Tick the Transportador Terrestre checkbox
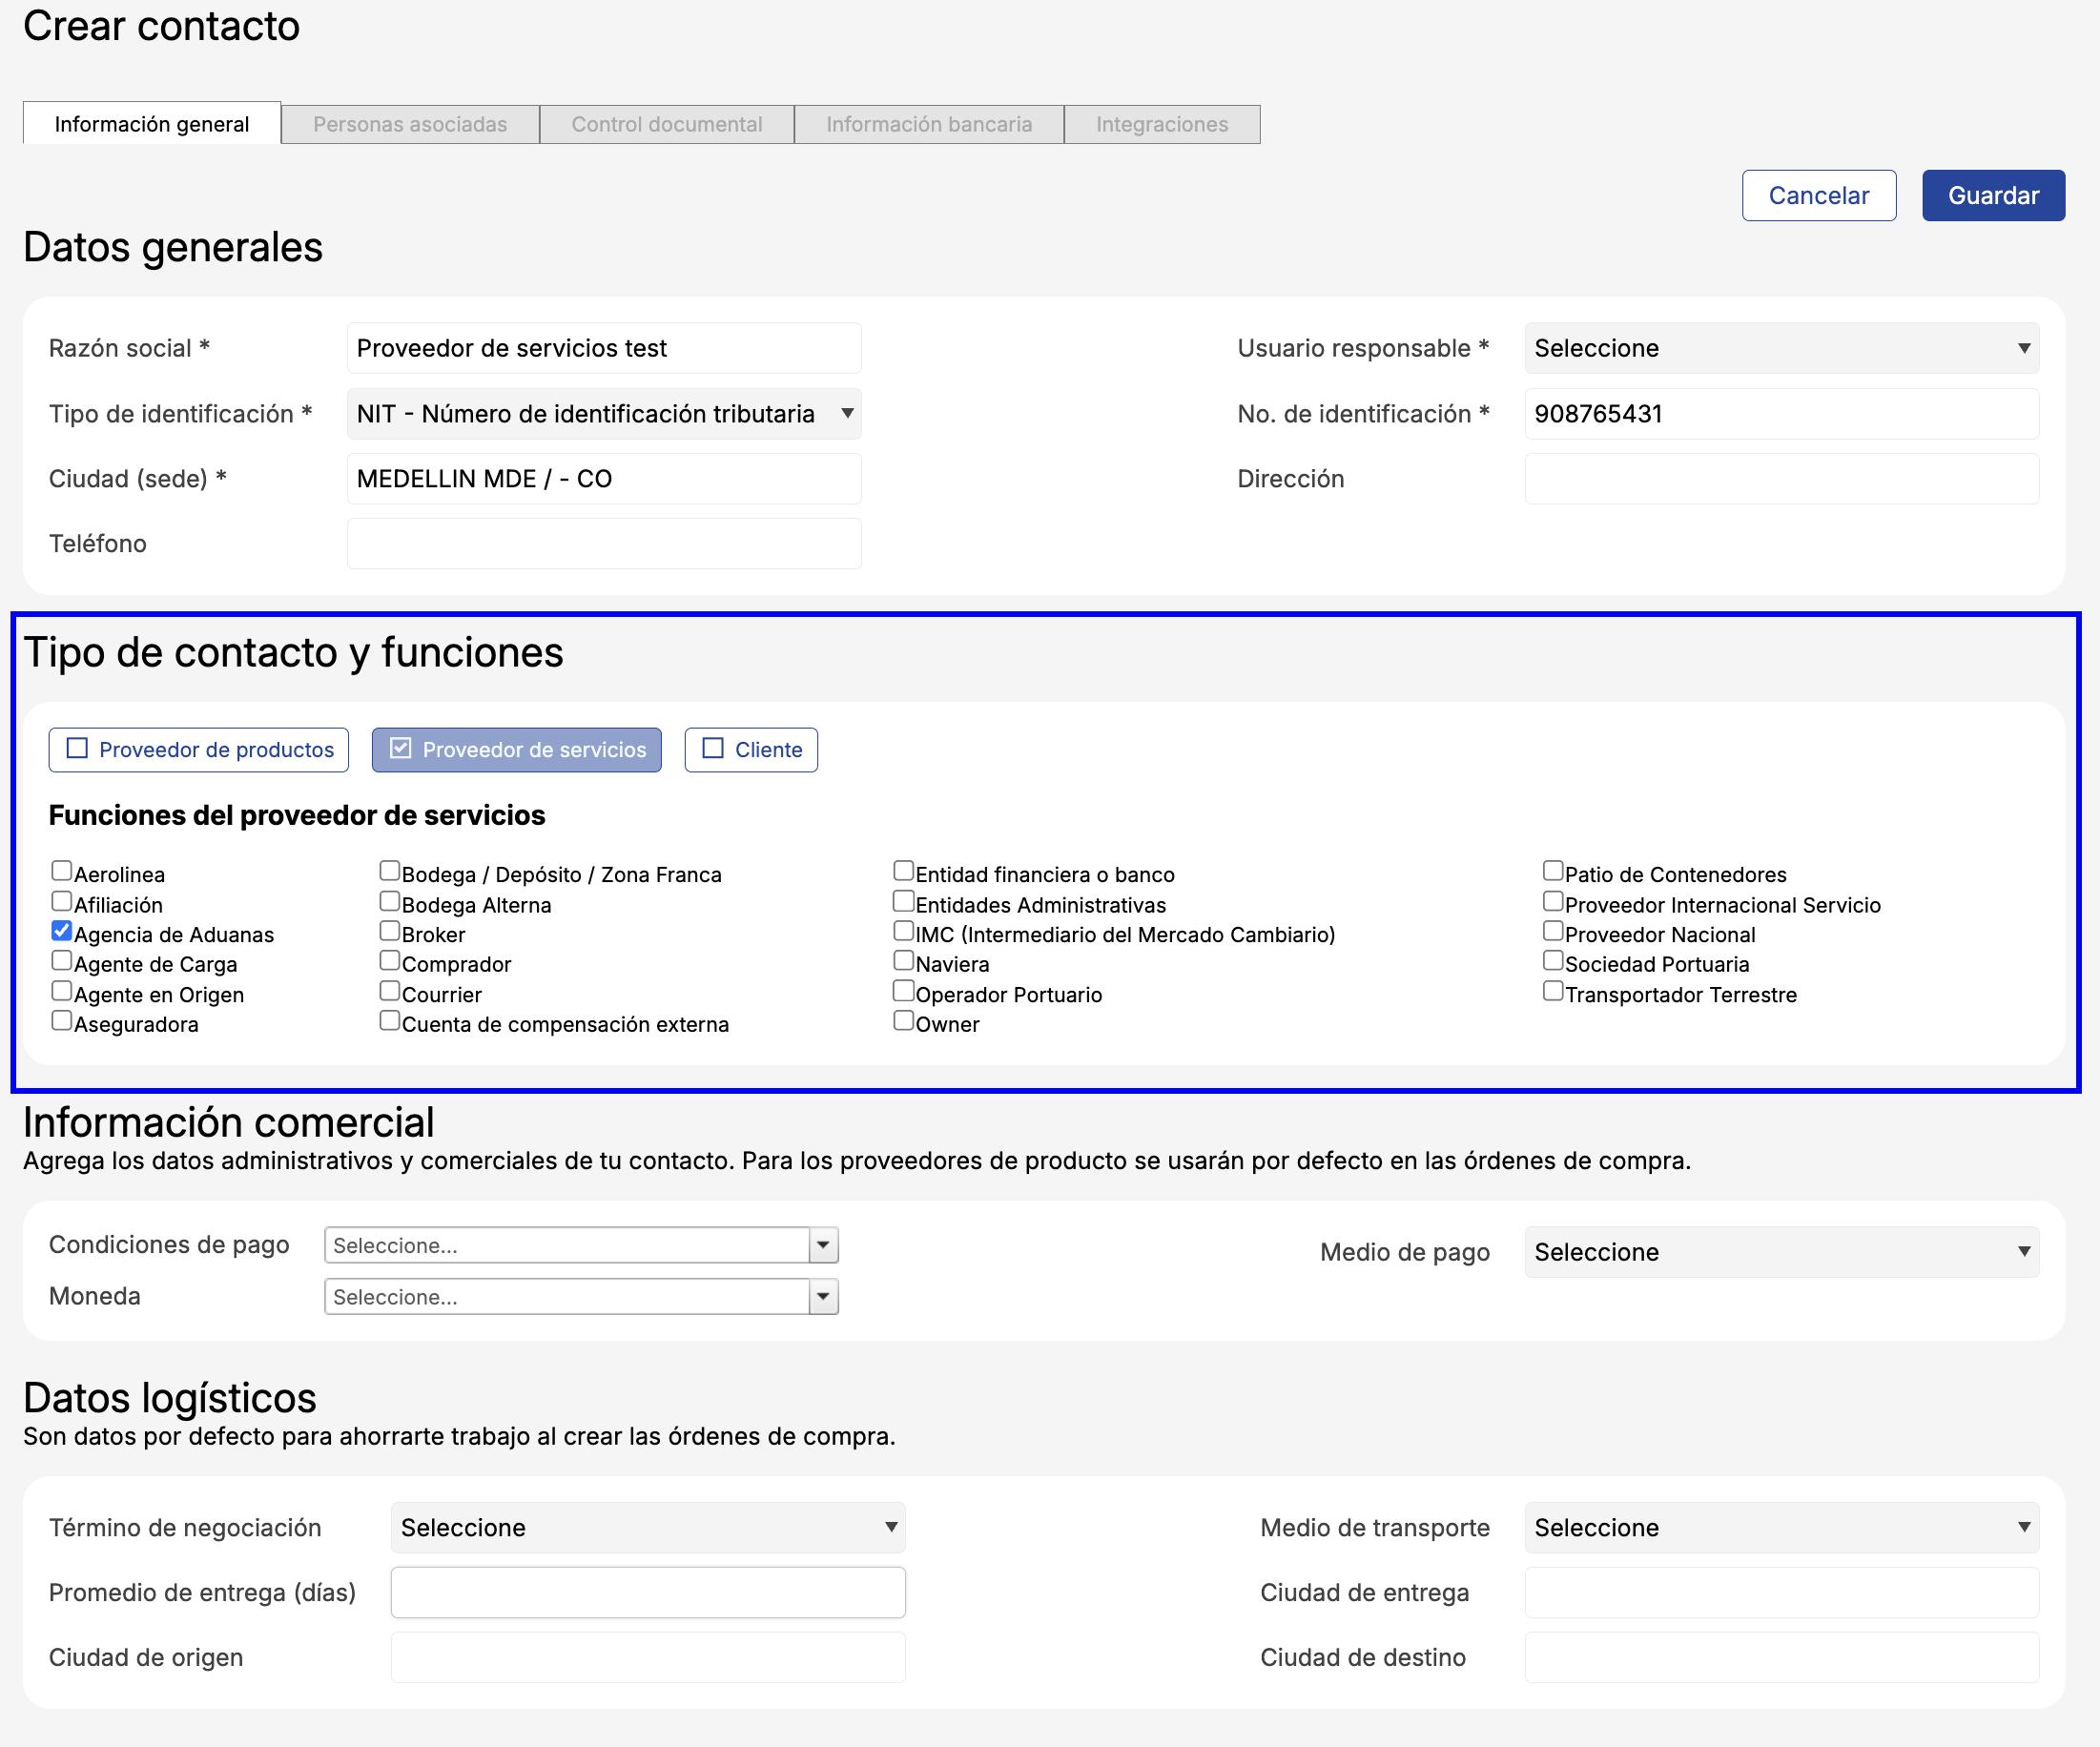2100x1747 pixels. [1553, 992]
